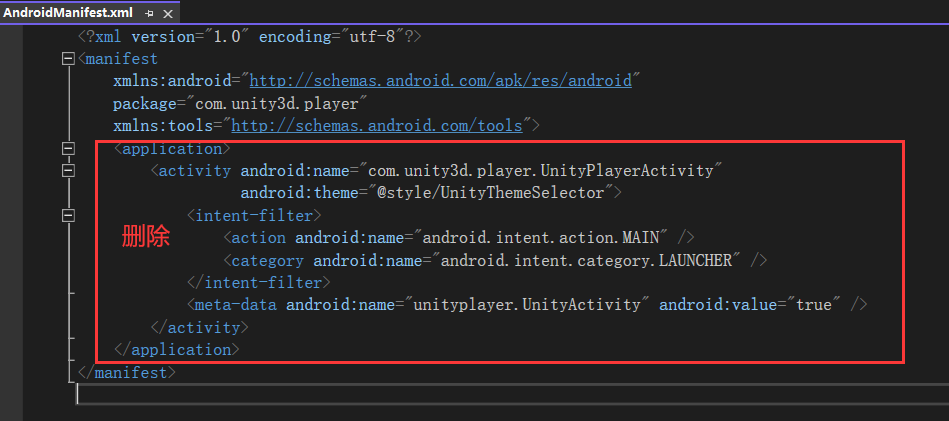
Task: Collapse the manifest element
Action: [68, 59]
